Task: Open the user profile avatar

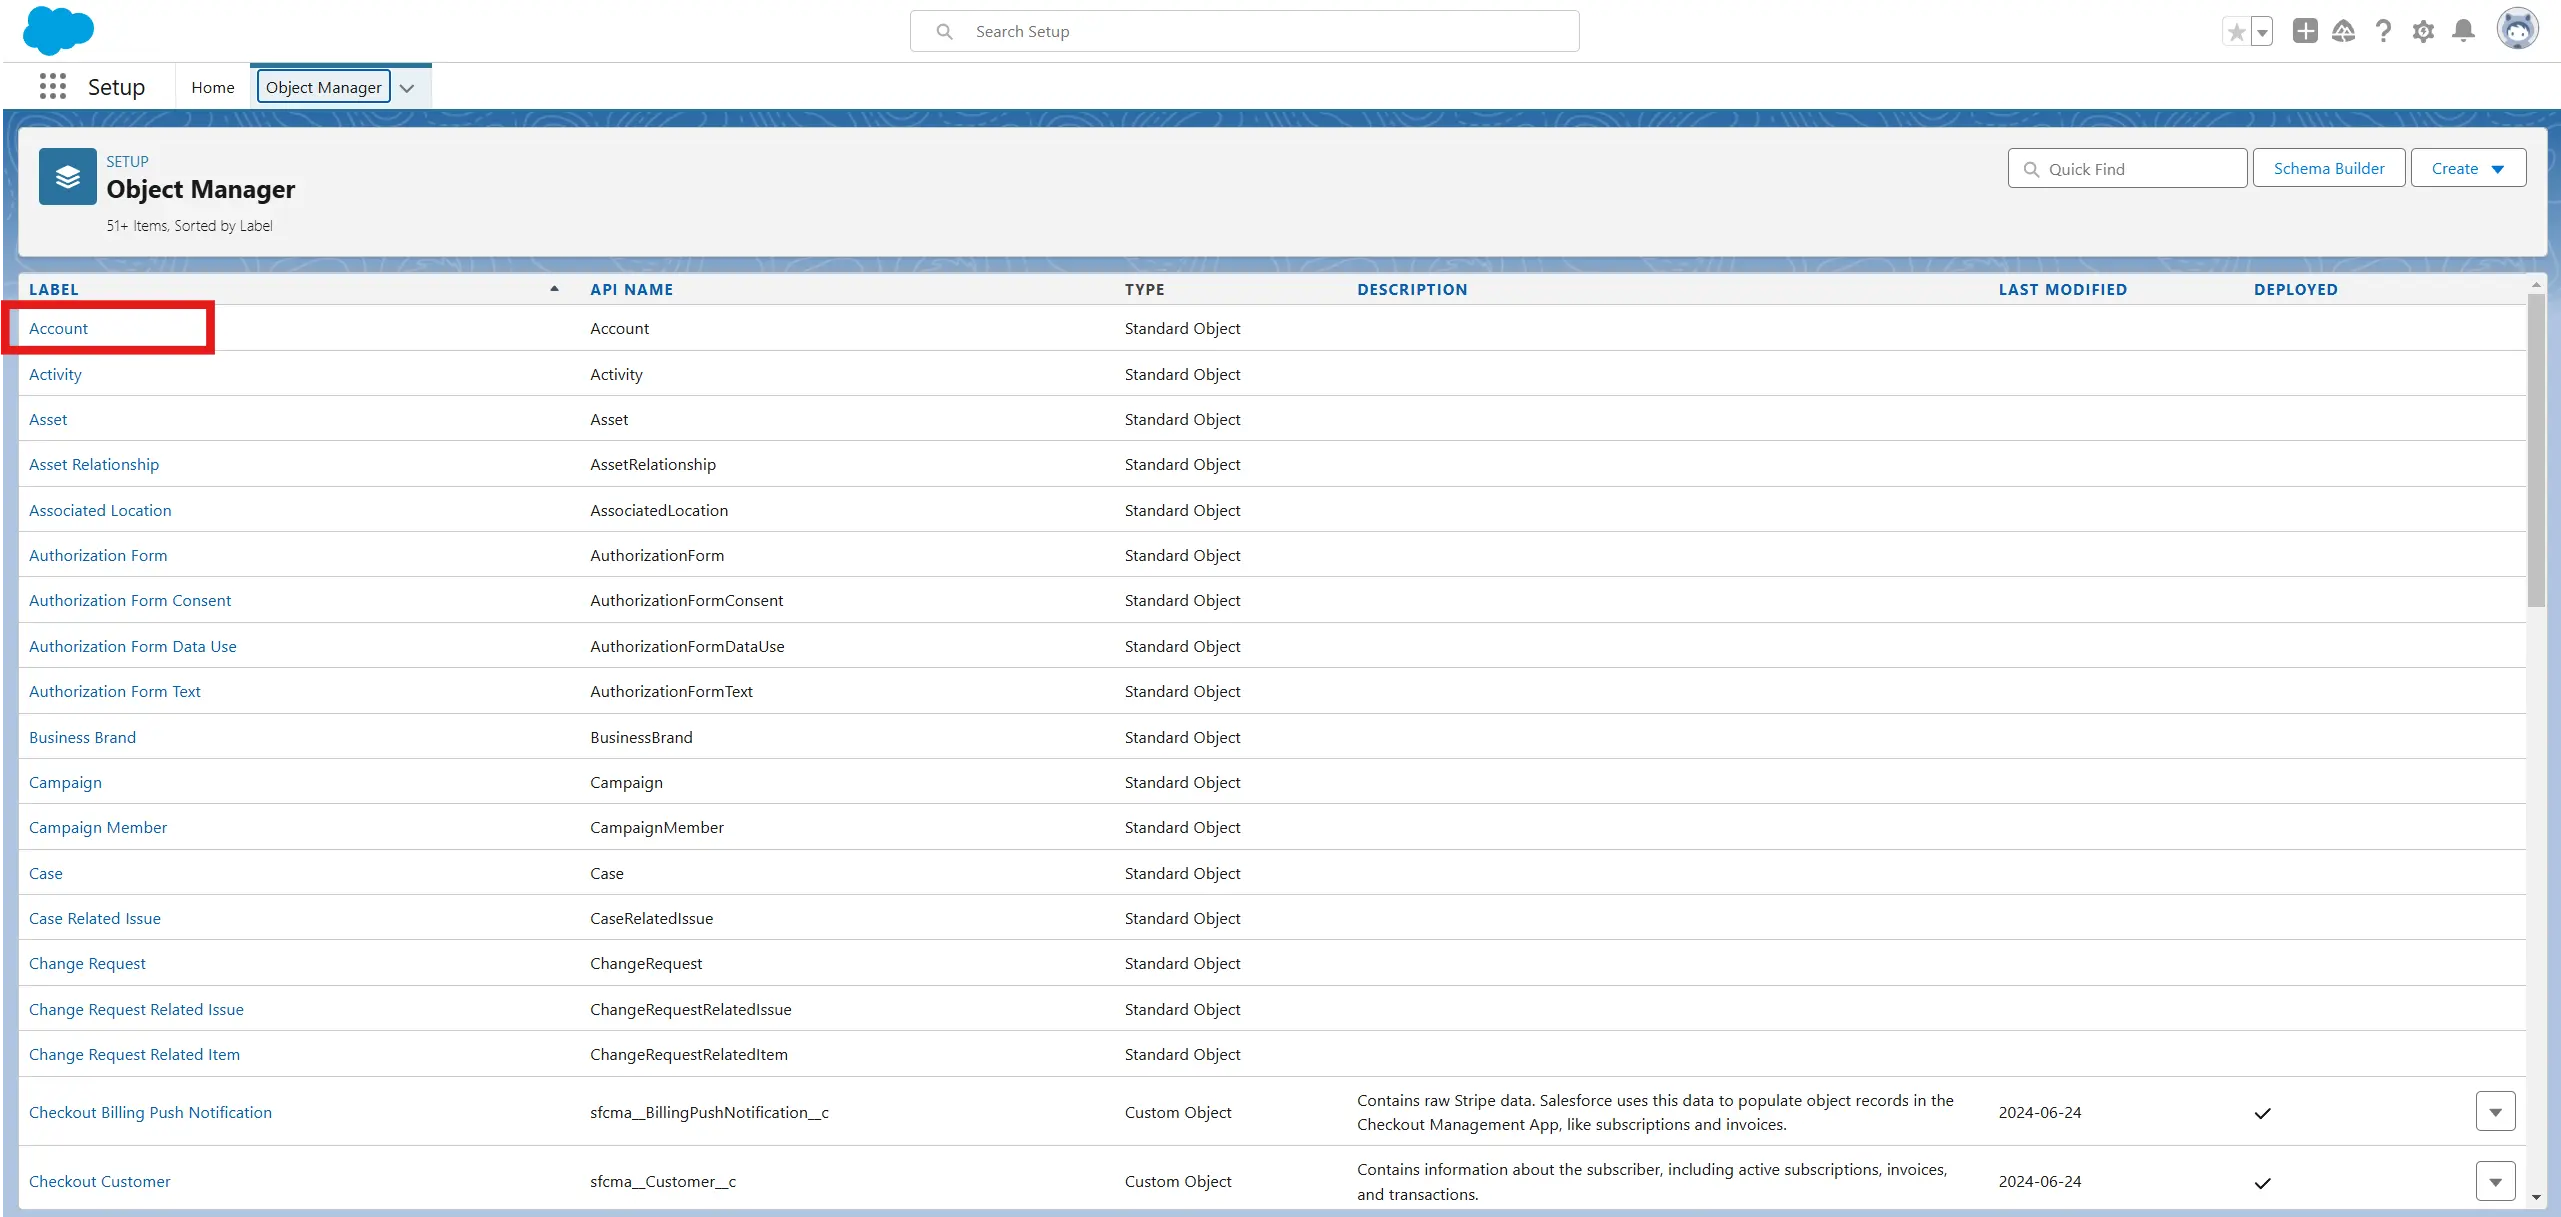Action: [x=2517, y=30]
